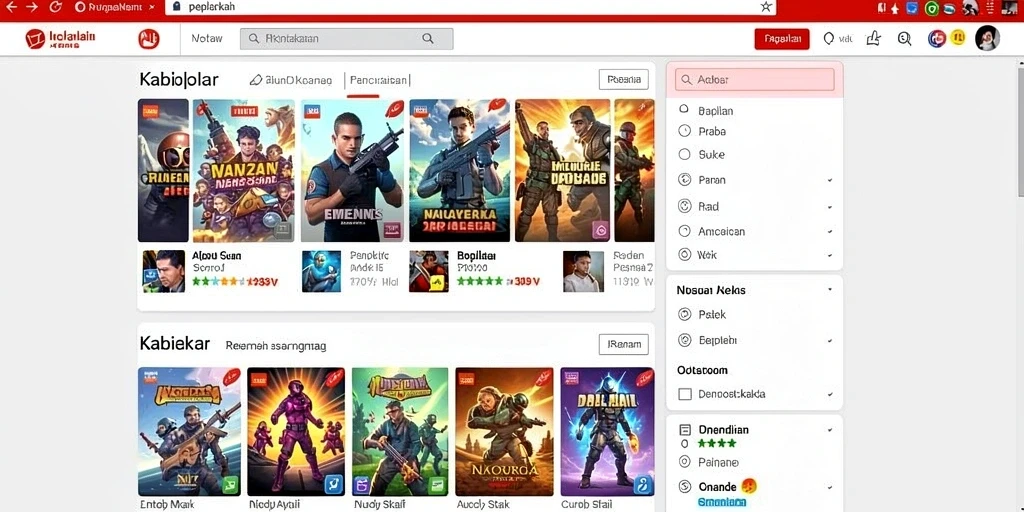Expand the Amcaican row chevron
The image size is (1024, 512).
click(830, 231)
